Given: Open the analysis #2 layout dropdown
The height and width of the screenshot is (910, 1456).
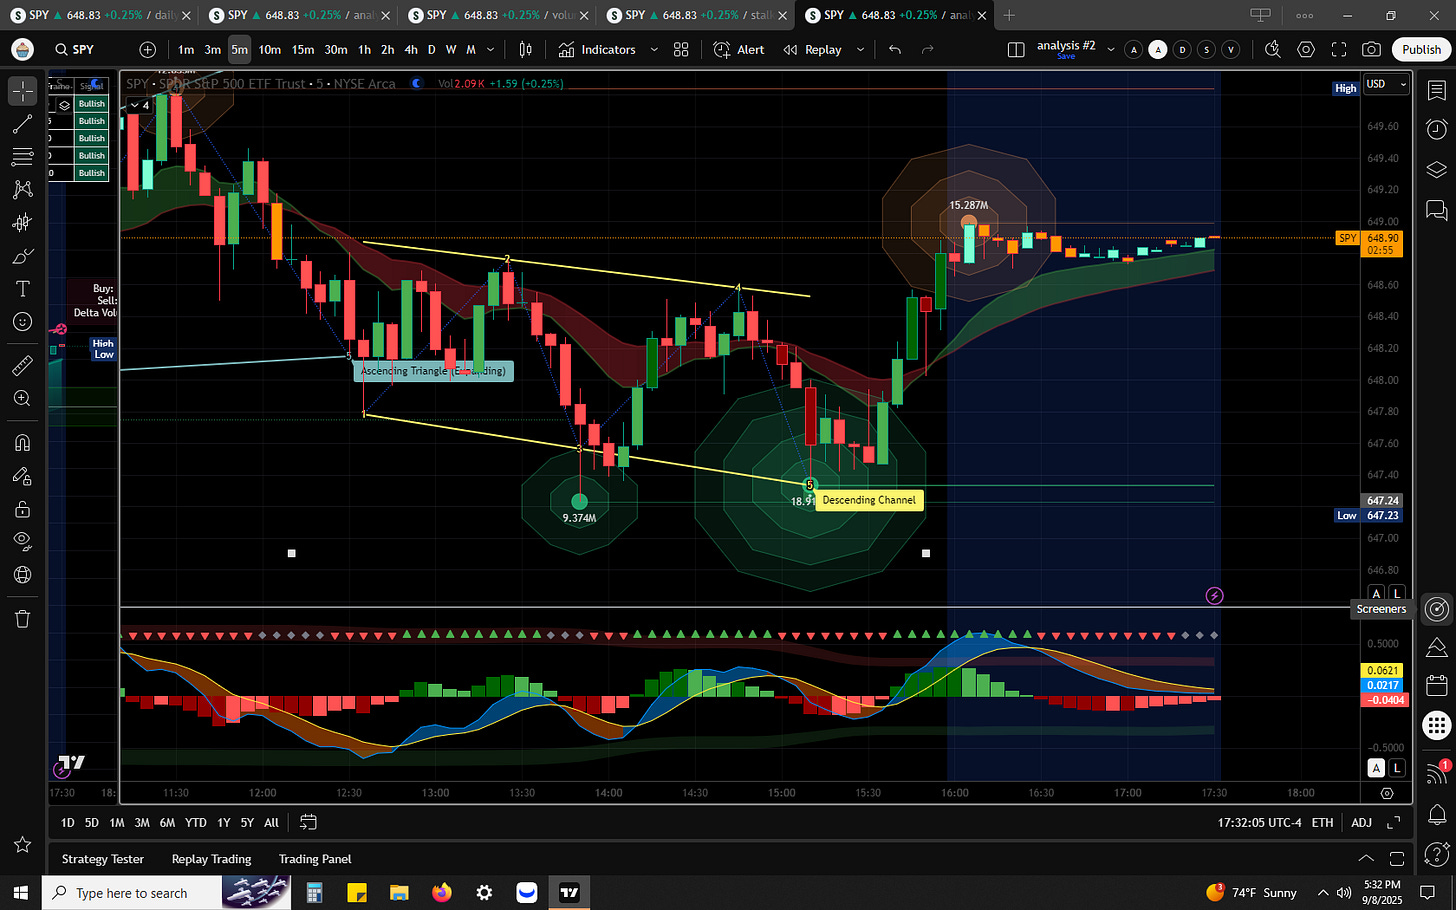Looking at the screenshot, I should [1110, 50].
